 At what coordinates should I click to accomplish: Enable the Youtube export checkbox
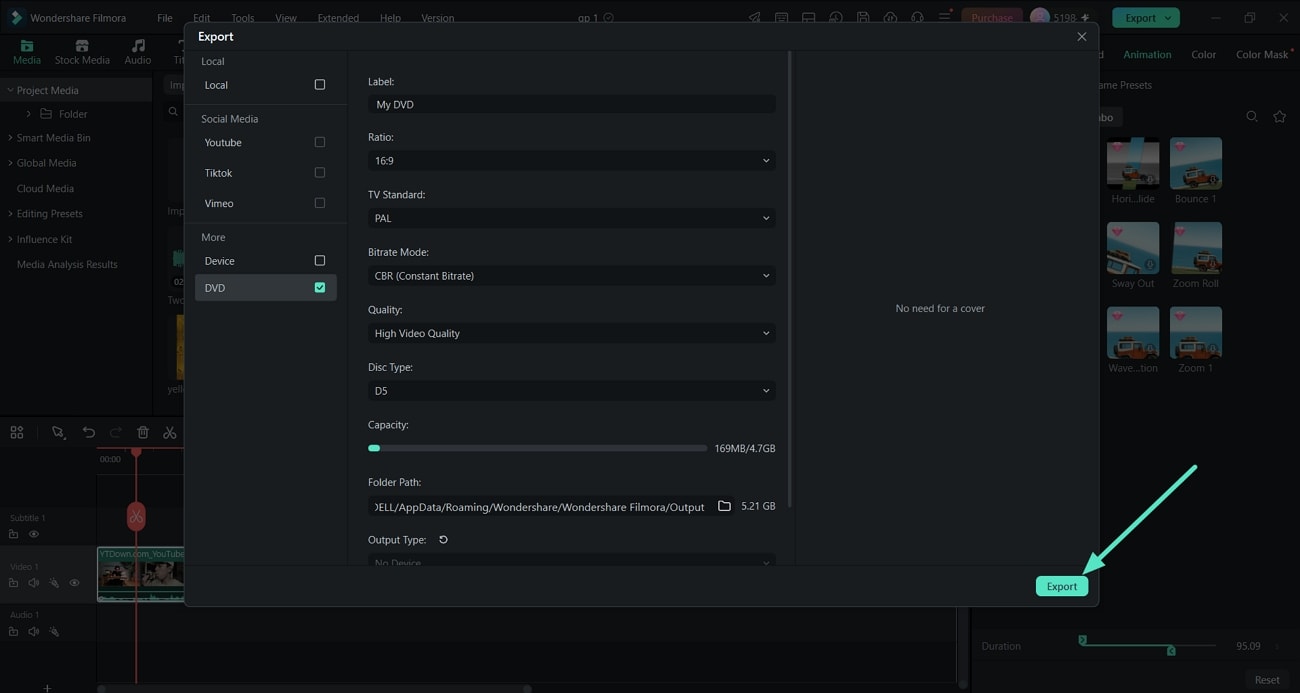pos(320,142)
